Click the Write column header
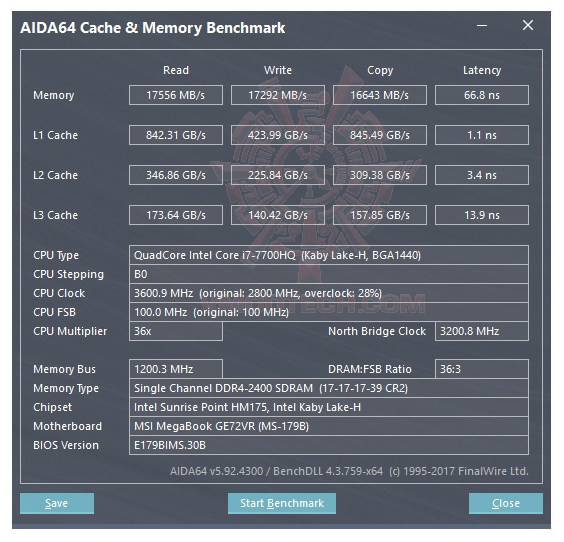The width and height of the screenshot is (564, 542). pyautogui.click(x=278, y=70)
